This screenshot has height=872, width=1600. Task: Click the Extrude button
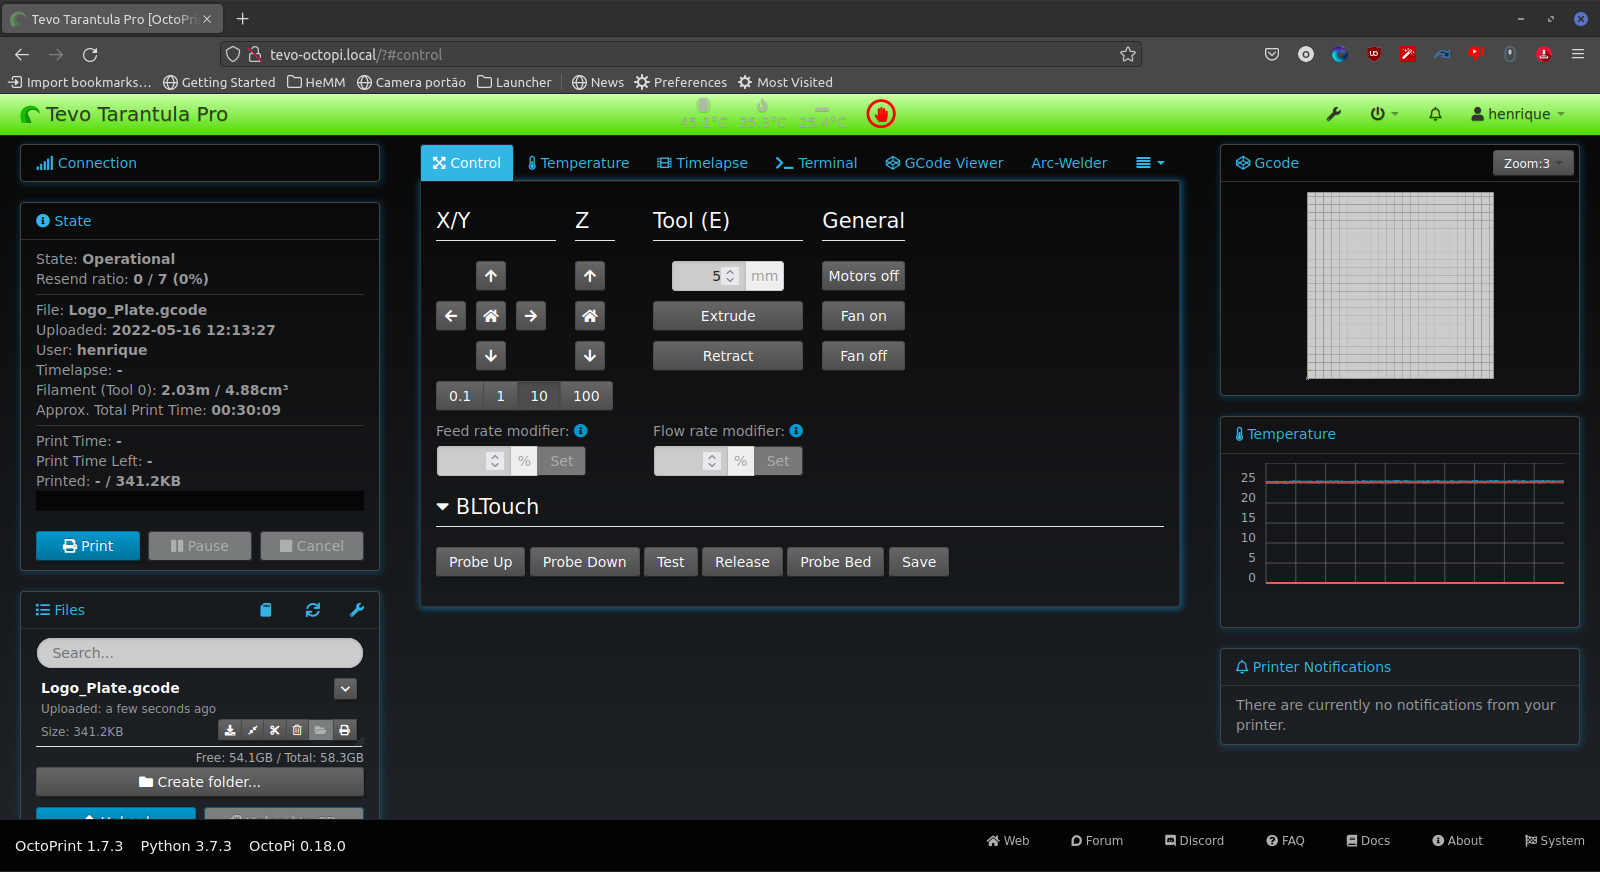point(728,316)
